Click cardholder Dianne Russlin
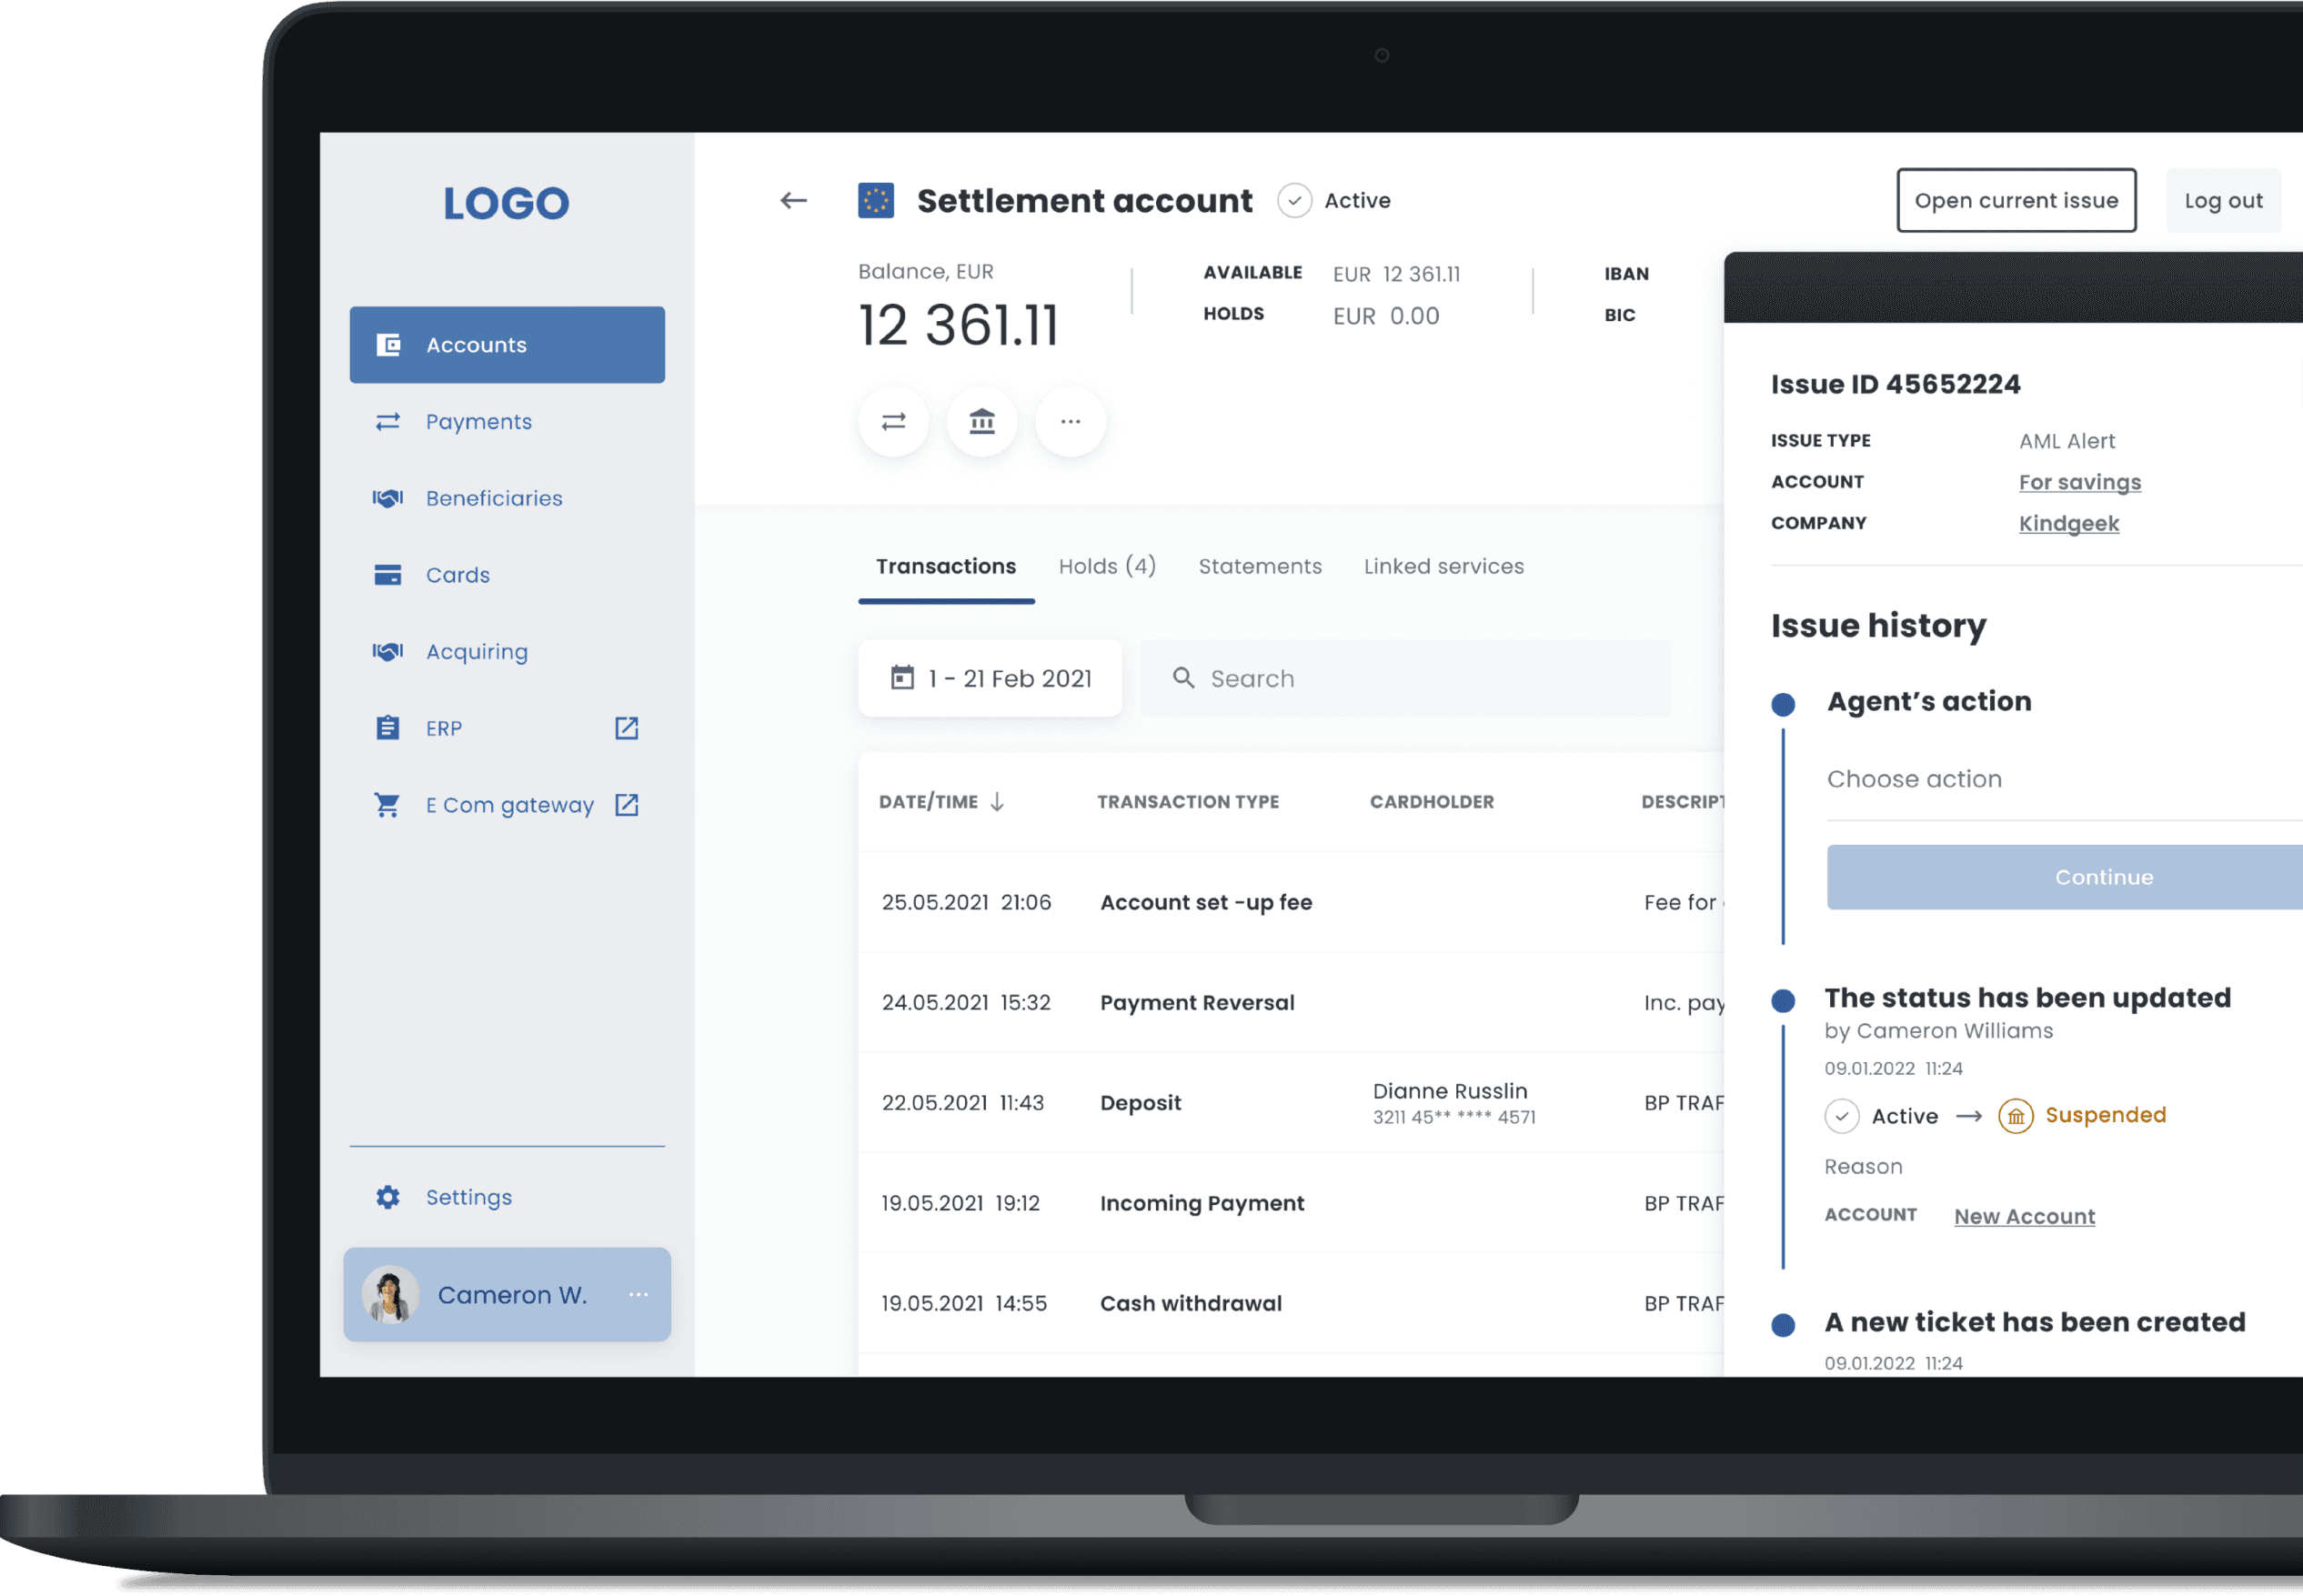This screenshot has height=1596, width=2303. [x=1450, y=1091]
